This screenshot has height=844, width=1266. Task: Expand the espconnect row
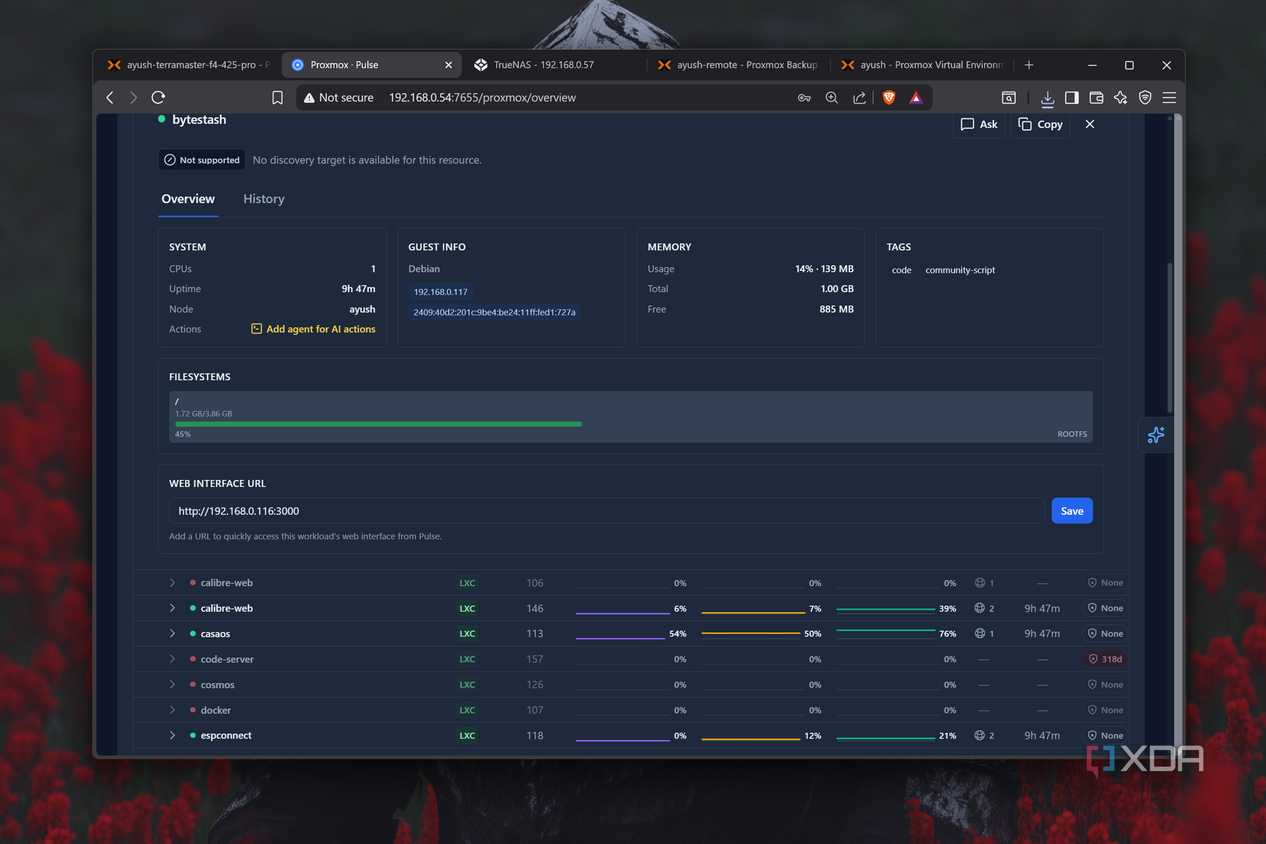(172, 735)
